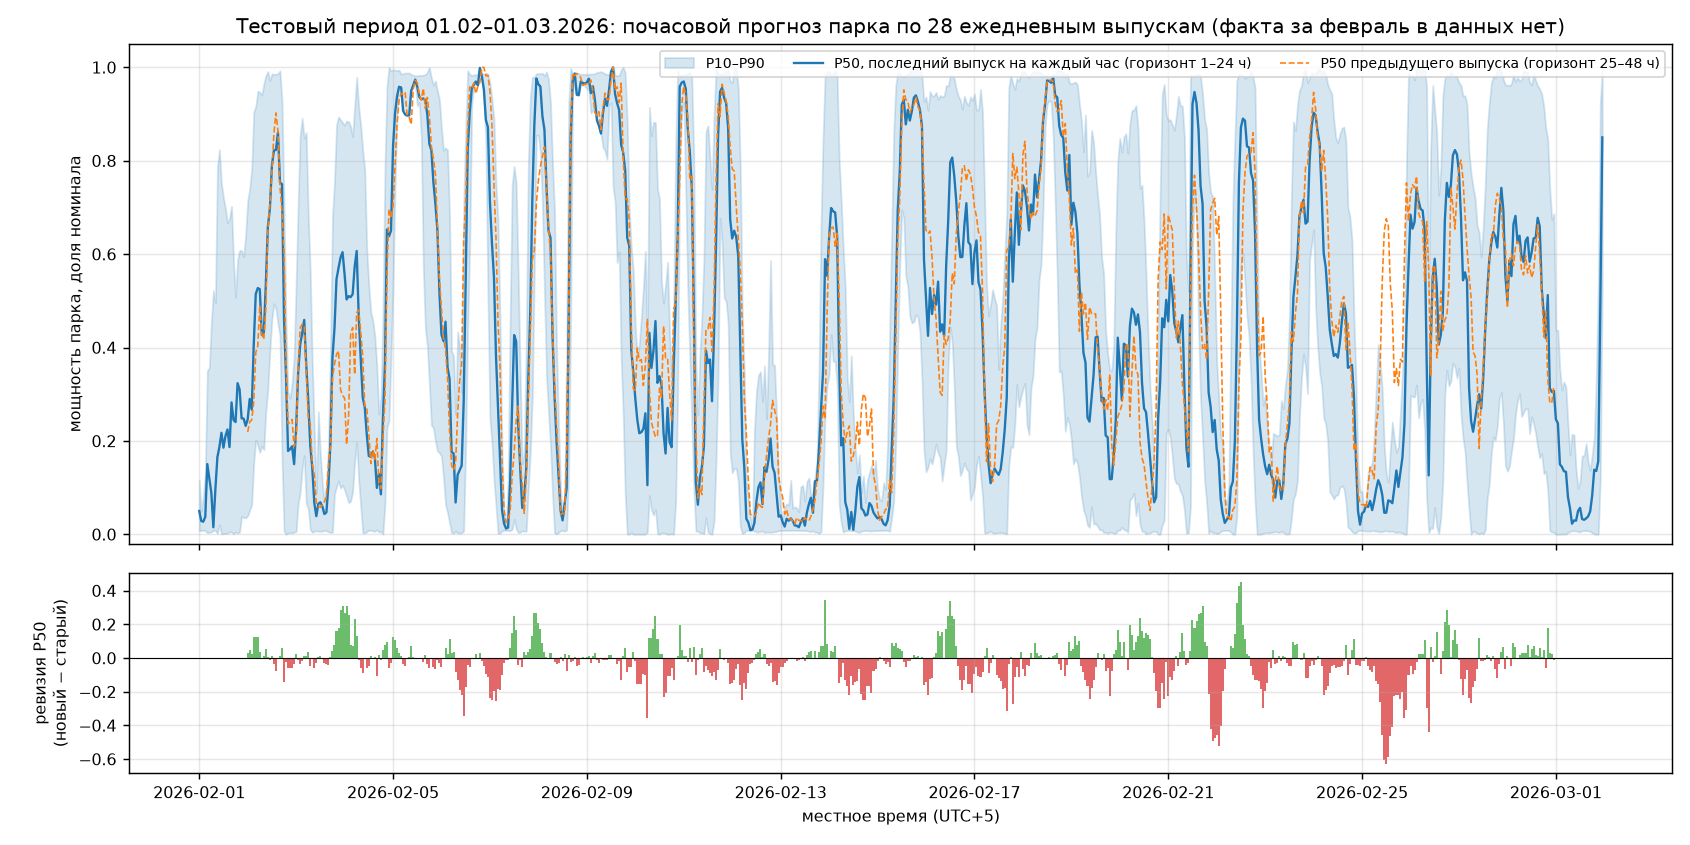1690x845 pixels.
Task: Click the revision chart y-tick "−0.6"
Action: 99,760
